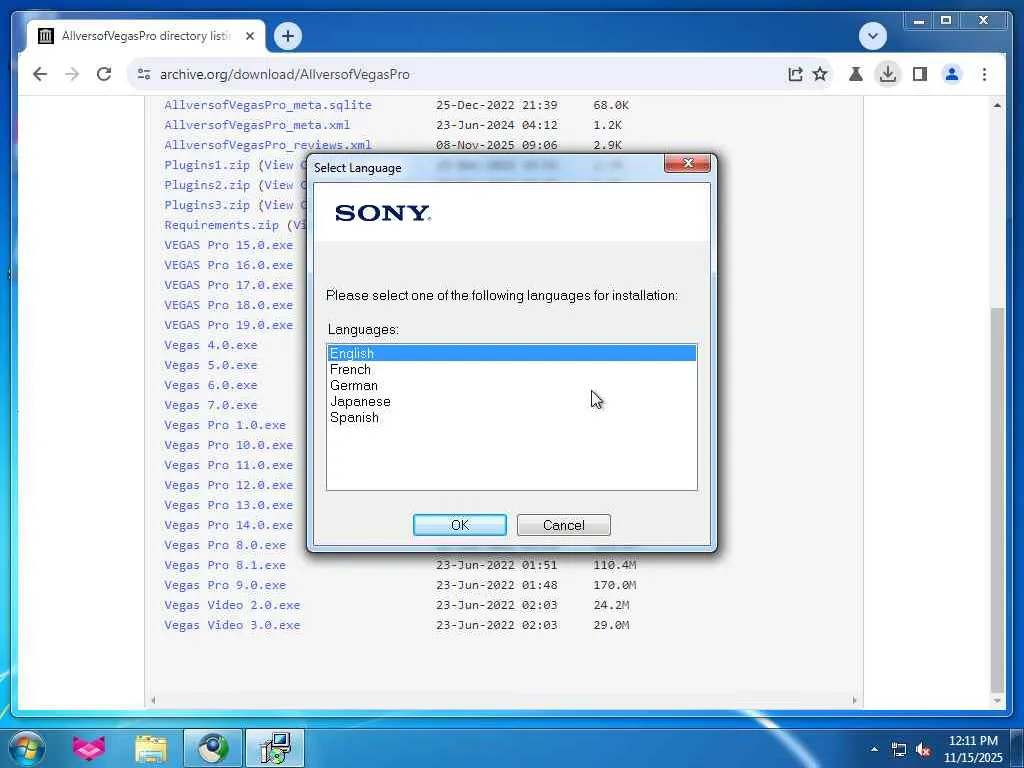Open AllversofVegasPro_reviews.xml link

pyautogui.click(x=268, y=145)
